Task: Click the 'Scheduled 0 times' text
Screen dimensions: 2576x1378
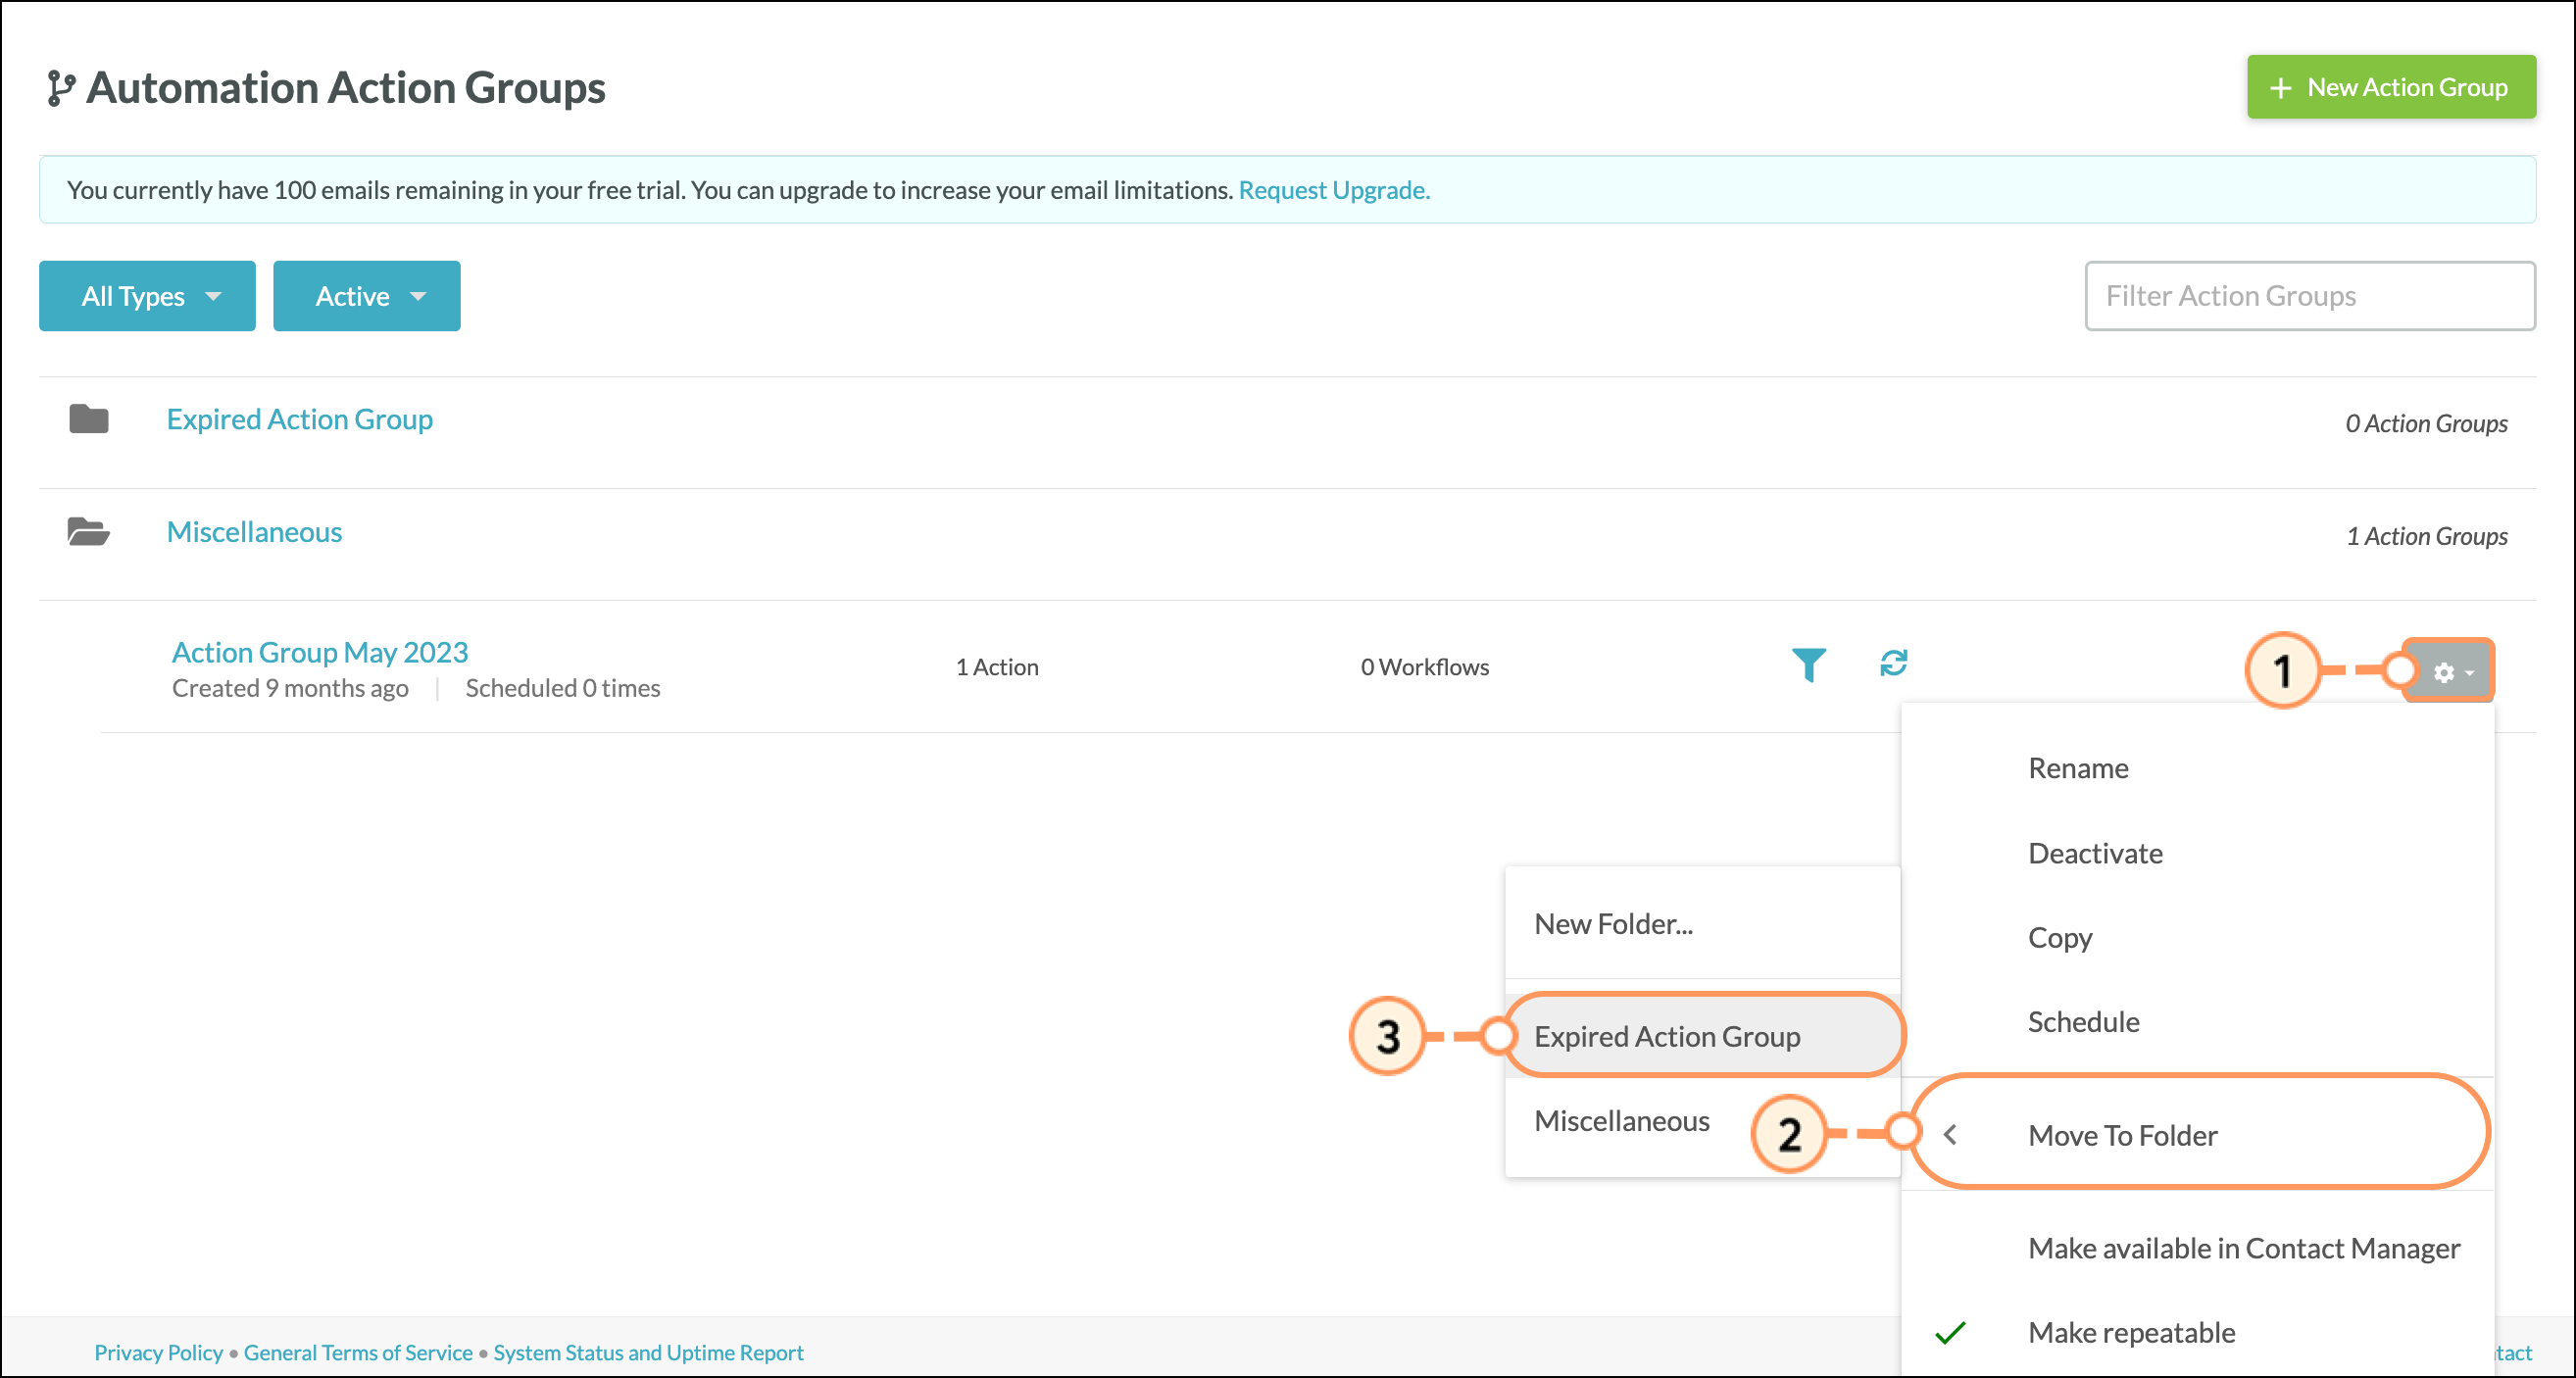Action: coord(562,688)
